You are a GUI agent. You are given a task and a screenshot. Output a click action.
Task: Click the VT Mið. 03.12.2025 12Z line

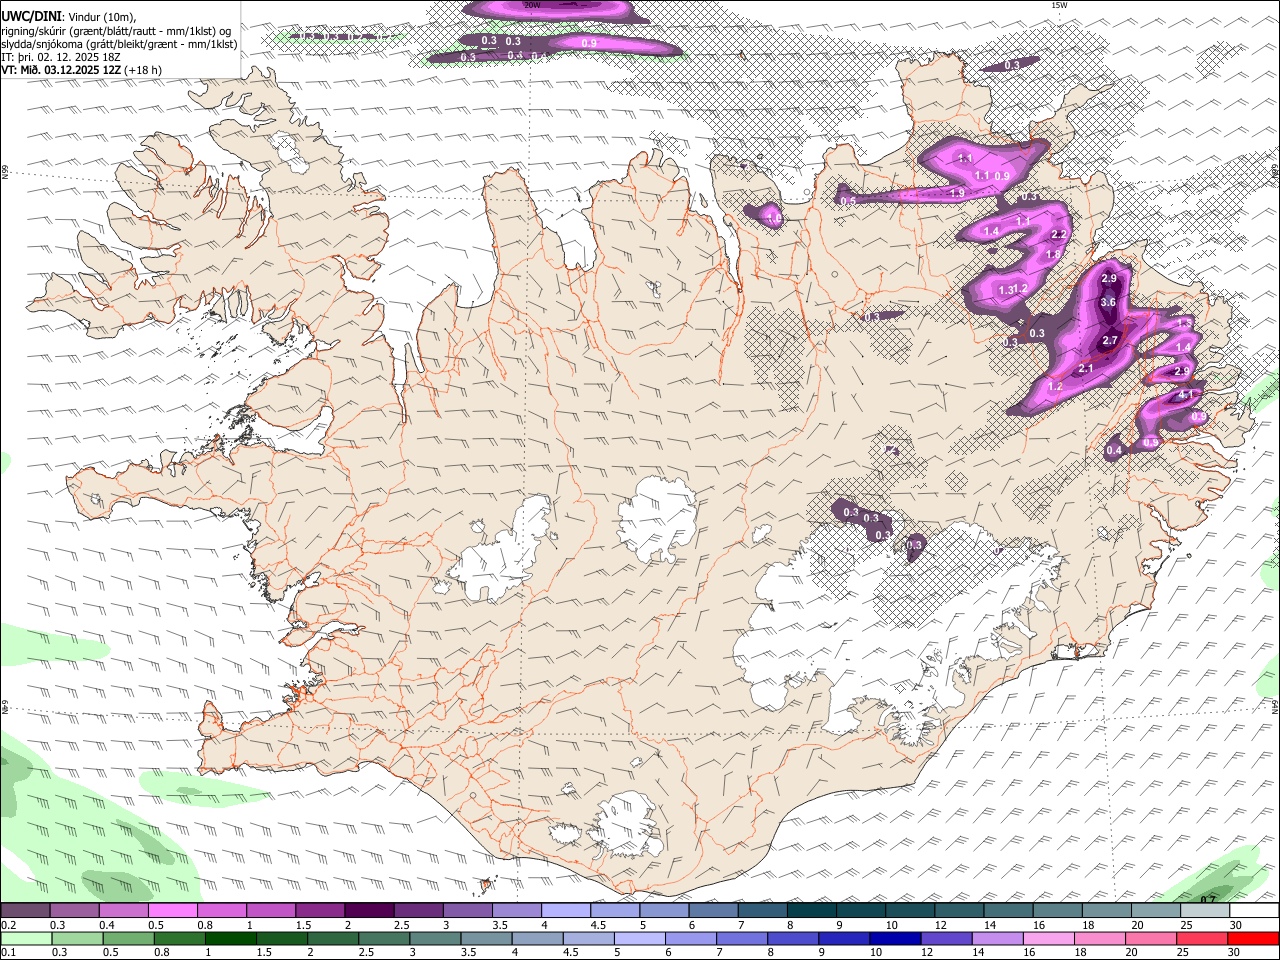point(81,70)
